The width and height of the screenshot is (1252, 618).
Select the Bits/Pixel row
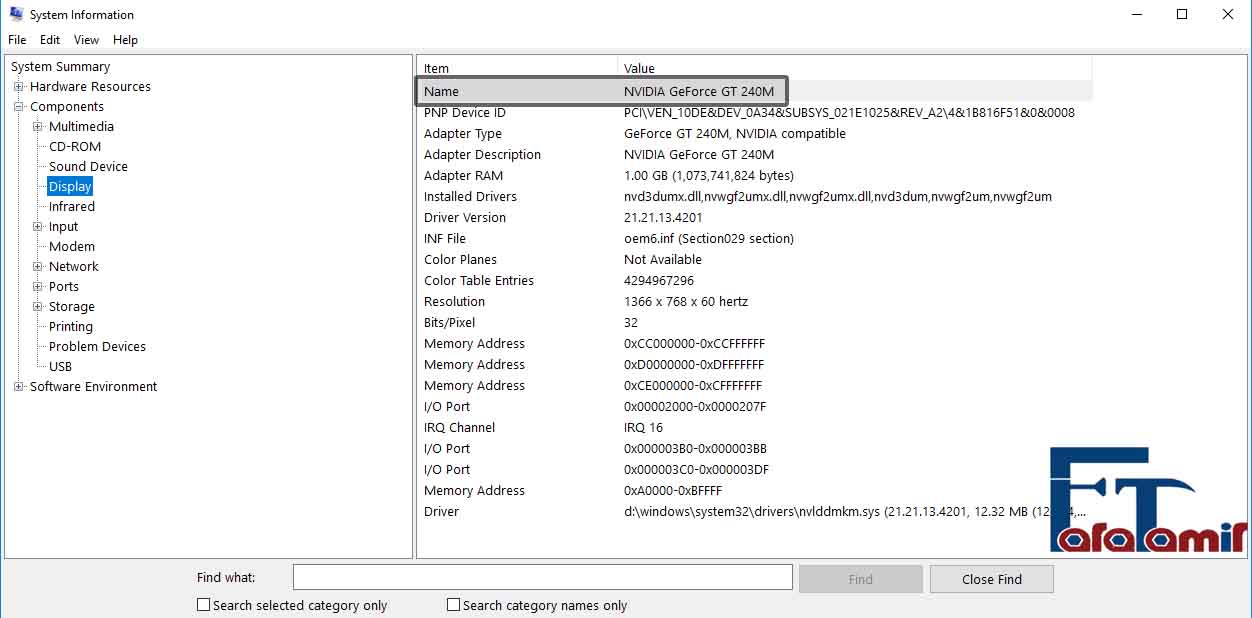point(755,323)
